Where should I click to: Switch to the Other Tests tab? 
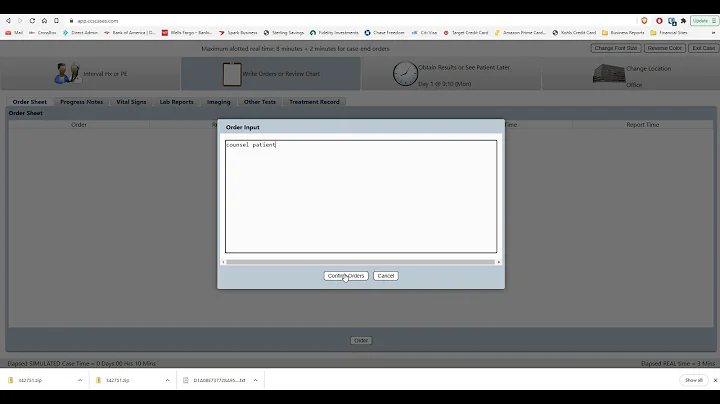click(x=259, y=102)
